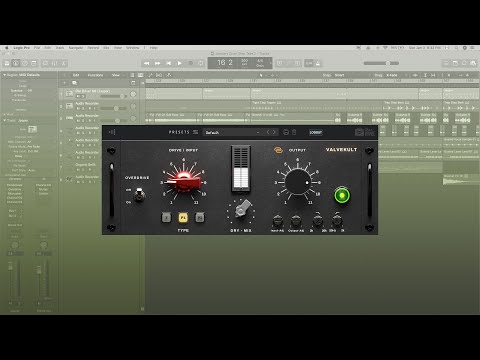
Task: Open the Browsers icon at far right
Action: coord(473,63)
